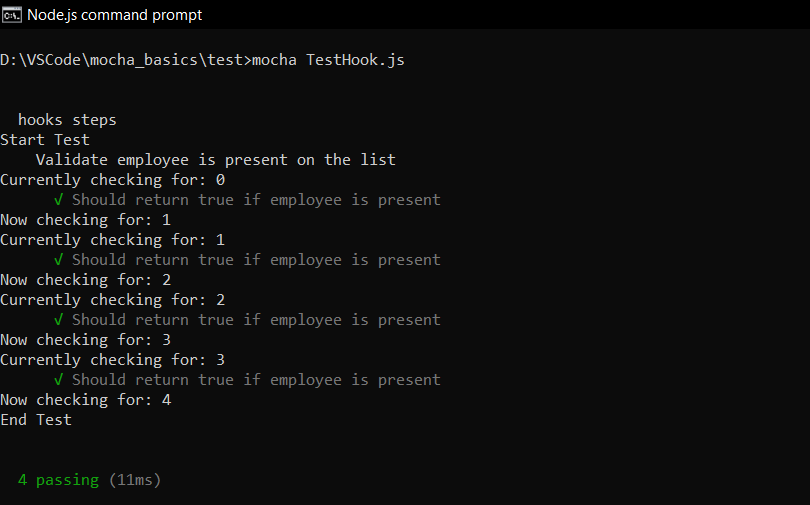Click the first green checkmark in test output
The image size is (810, 505).
coord(60,200)
